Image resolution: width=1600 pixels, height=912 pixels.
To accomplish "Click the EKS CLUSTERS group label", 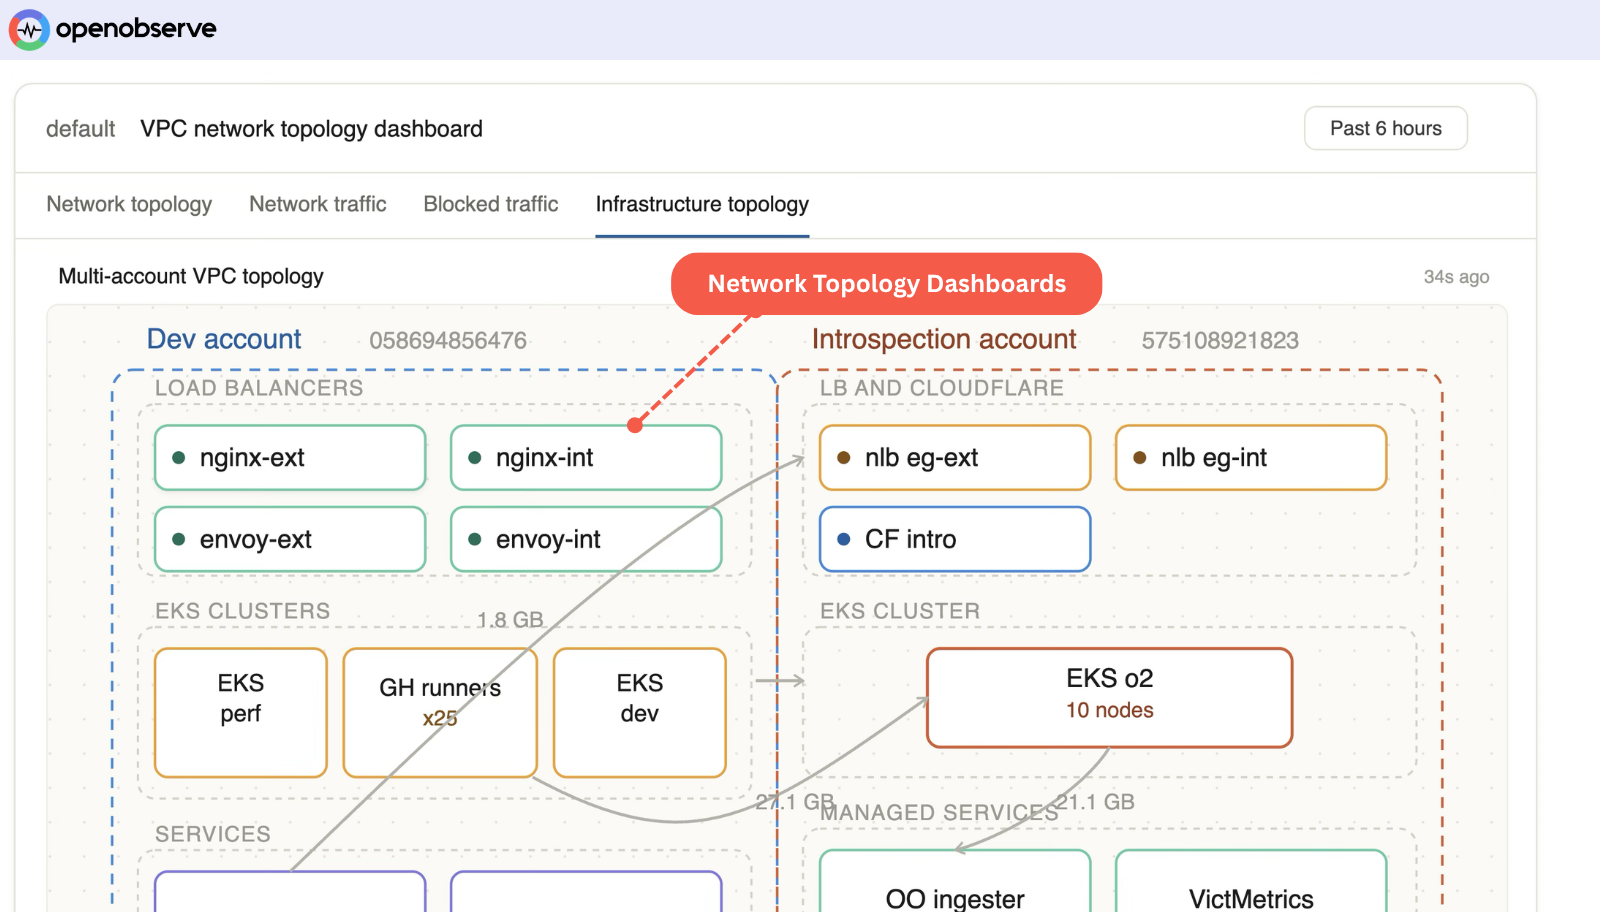I will tap(242, 611).
